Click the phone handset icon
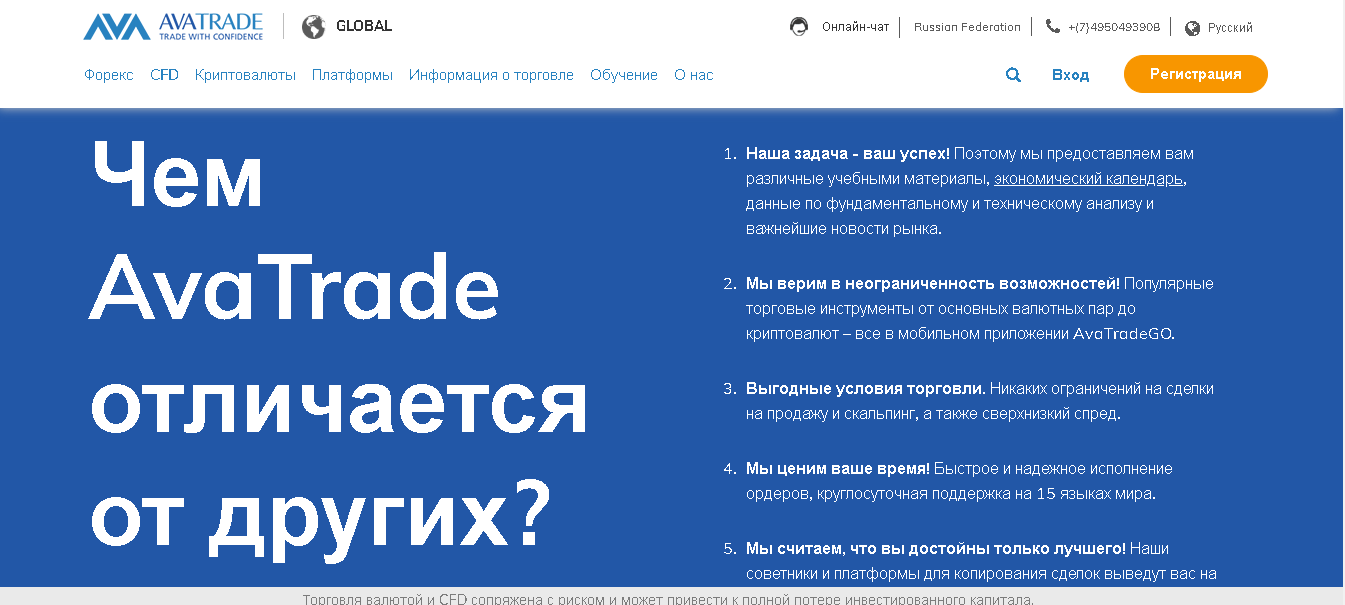Viewport: 1345px width, 605px height. click(x=1053, y=27)
